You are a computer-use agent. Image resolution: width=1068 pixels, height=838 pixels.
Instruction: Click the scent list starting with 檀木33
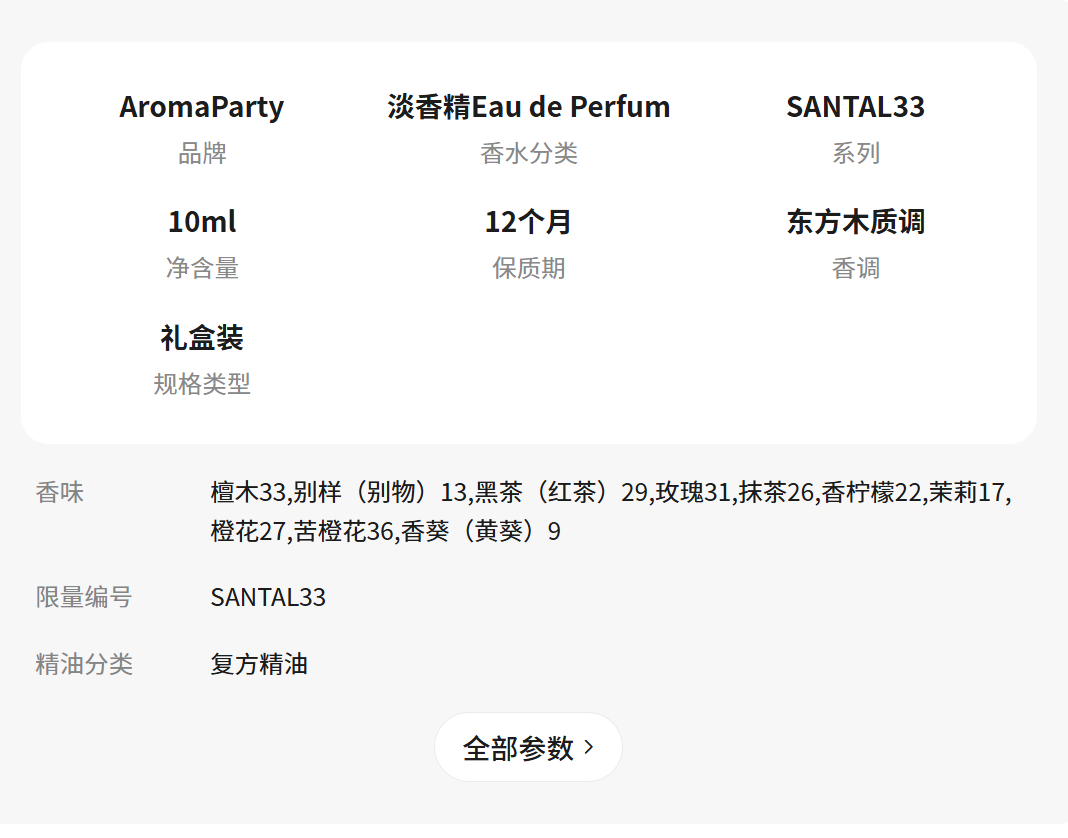pyautogui.click(x=610, y=511)
